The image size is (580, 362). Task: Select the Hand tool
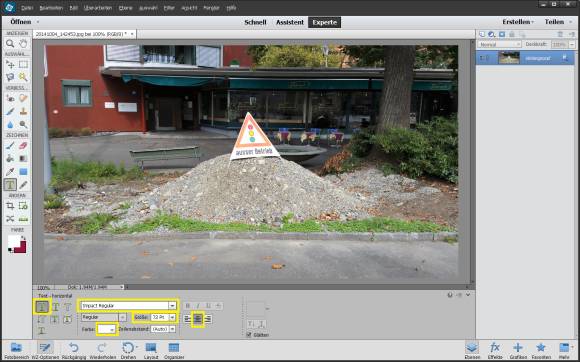coord(23,44)
